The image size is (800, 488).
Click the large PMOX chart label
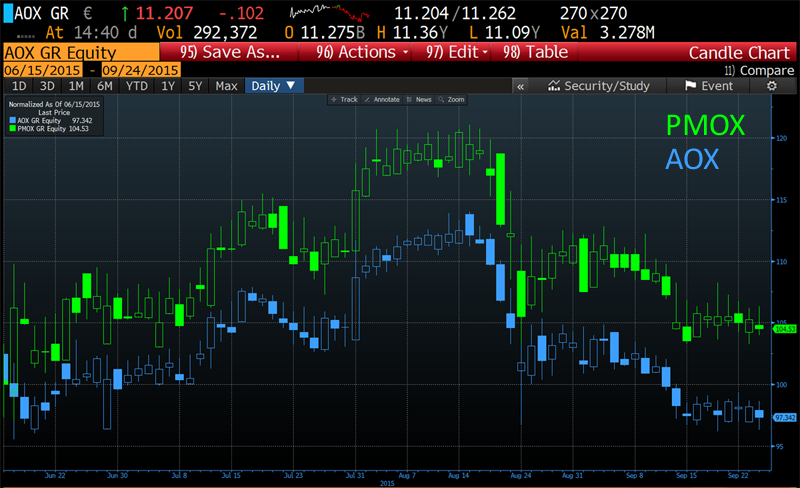(x=706, y=126)
